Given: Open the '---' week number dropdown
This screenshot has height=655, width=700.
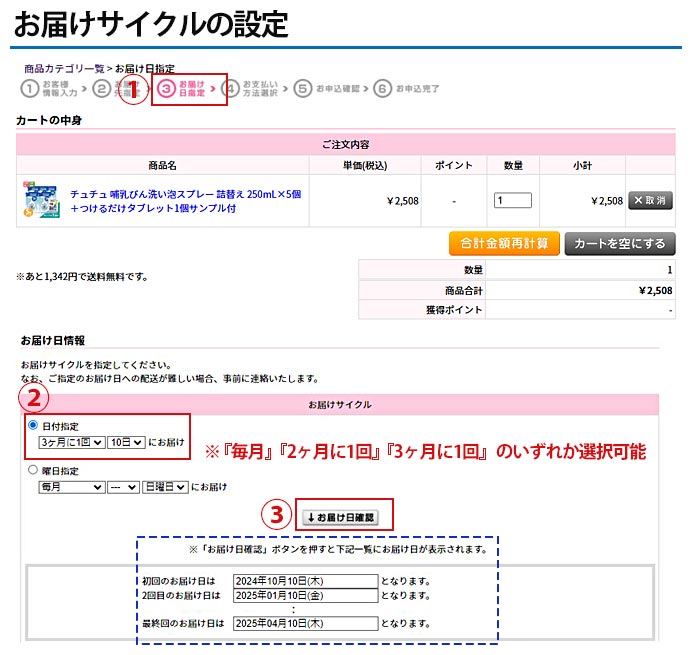Looking at the screenshot, I should (124, 487).
